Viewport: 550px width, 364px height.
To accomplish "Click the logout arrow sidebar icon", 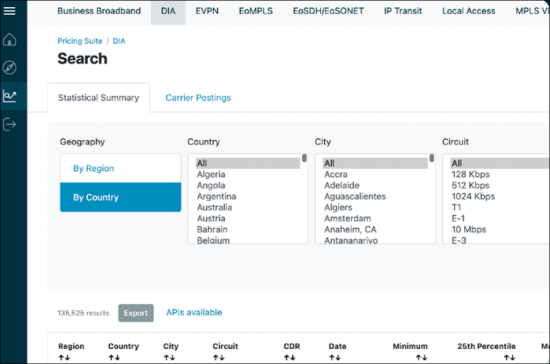I will [9, 124].
